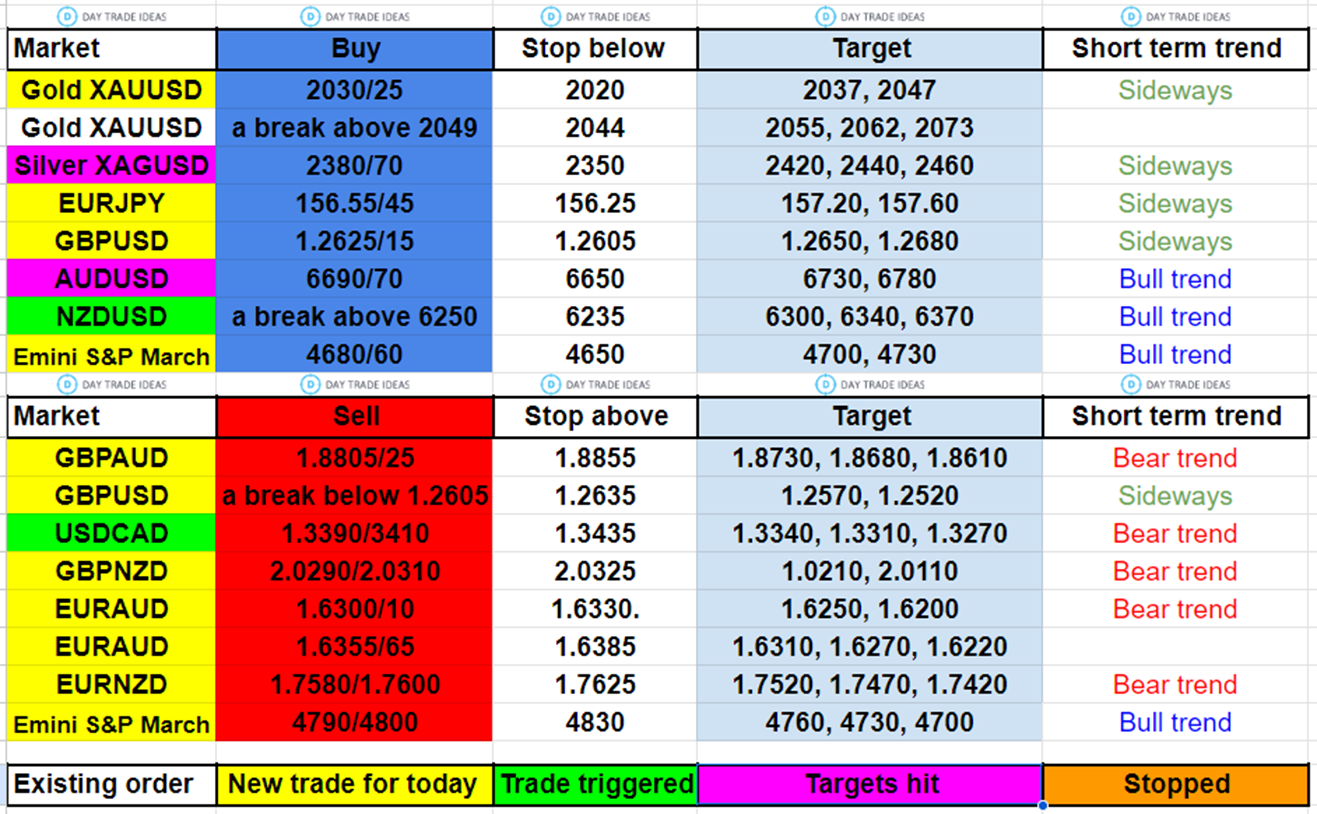Click the EURJPY stop value 156.25

click(x=595, y=204)
